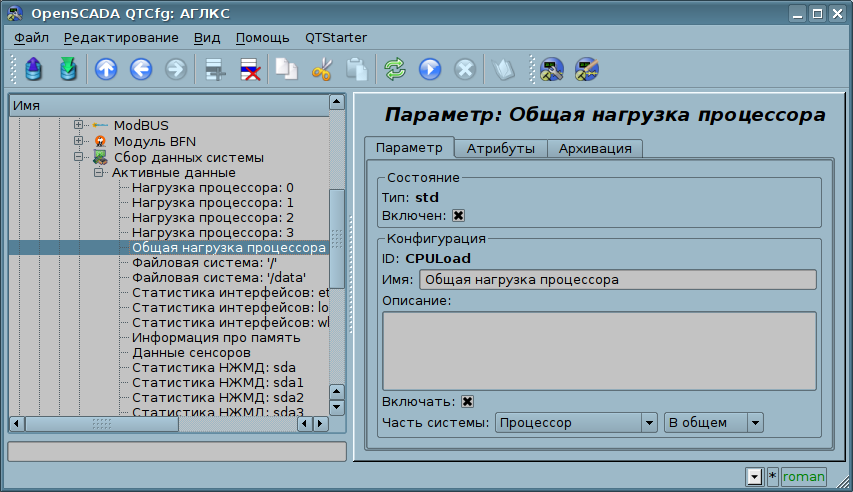Open the 'Процессор' system part dropdown
The height and width of the screenshot is (492, 853).
pyautogui.click(x=577, y=423)
